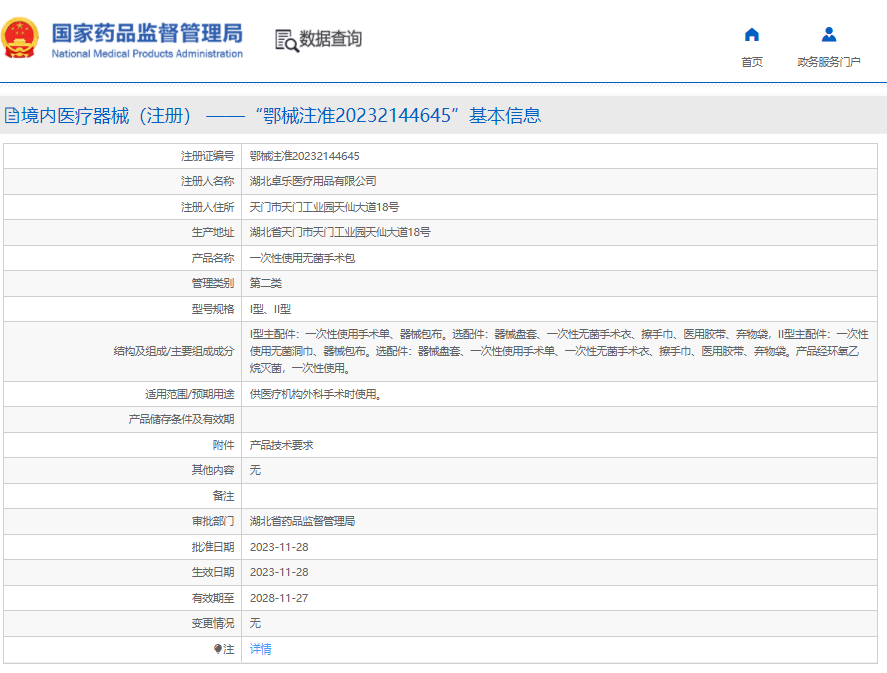Click National Medical Products Administration subtitle

pyautogui.click(x=147, y=54)
